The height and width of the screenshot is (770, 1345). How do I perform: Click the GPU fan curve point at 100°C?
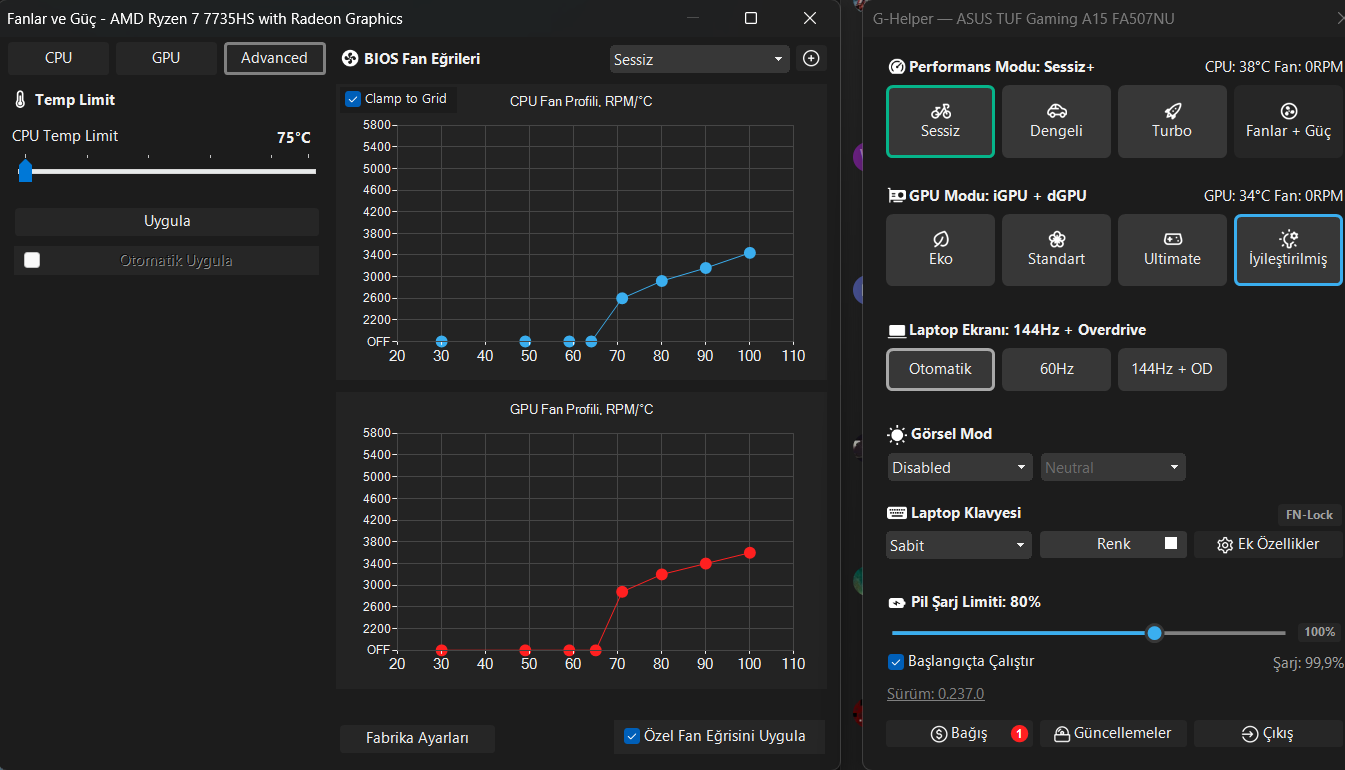coord(749,553)
